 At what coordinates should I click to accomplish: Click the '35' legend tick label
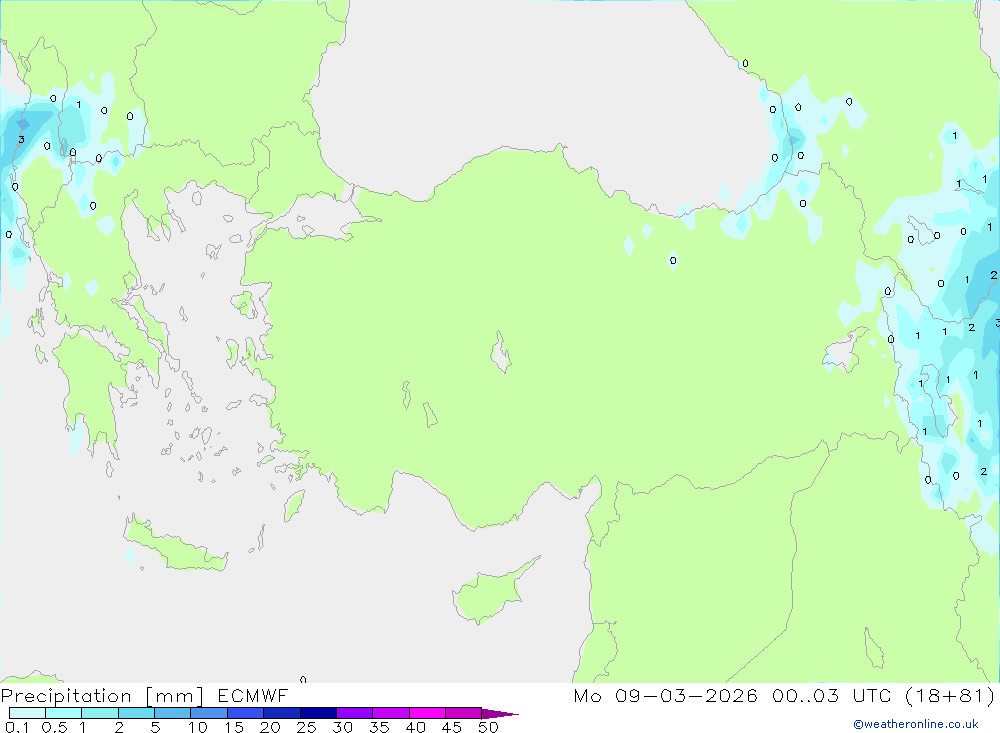(379, 727)
